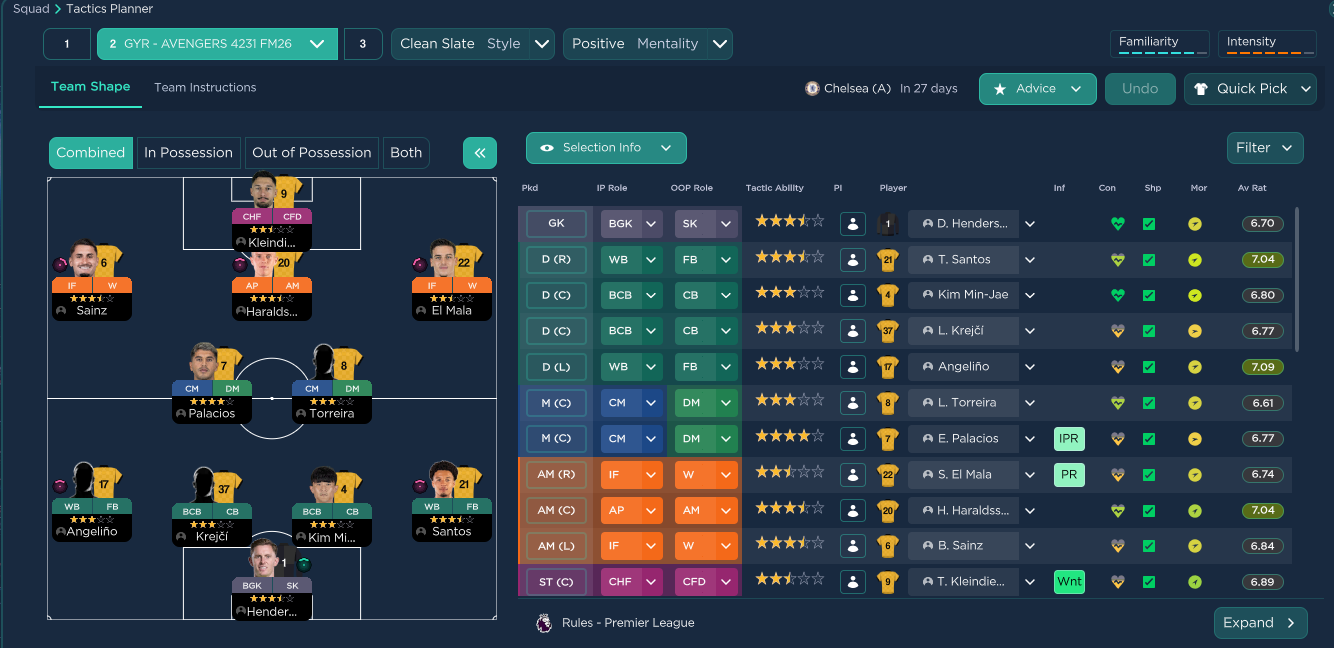Toggle sharpness checkbox for D. Henderson
The width and height of the screenshot is (1334, 648).
point(1149,224)
